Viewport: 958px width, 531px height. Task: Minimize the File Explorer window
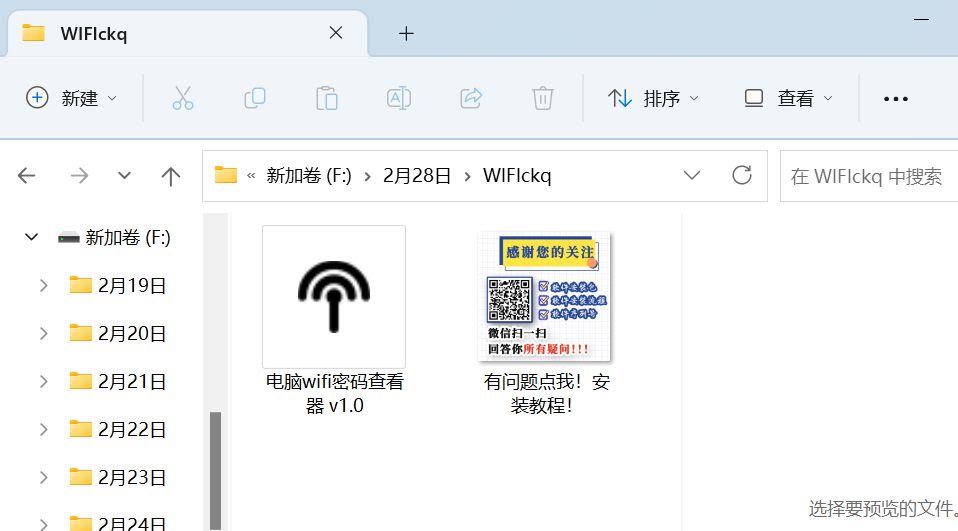921,20
